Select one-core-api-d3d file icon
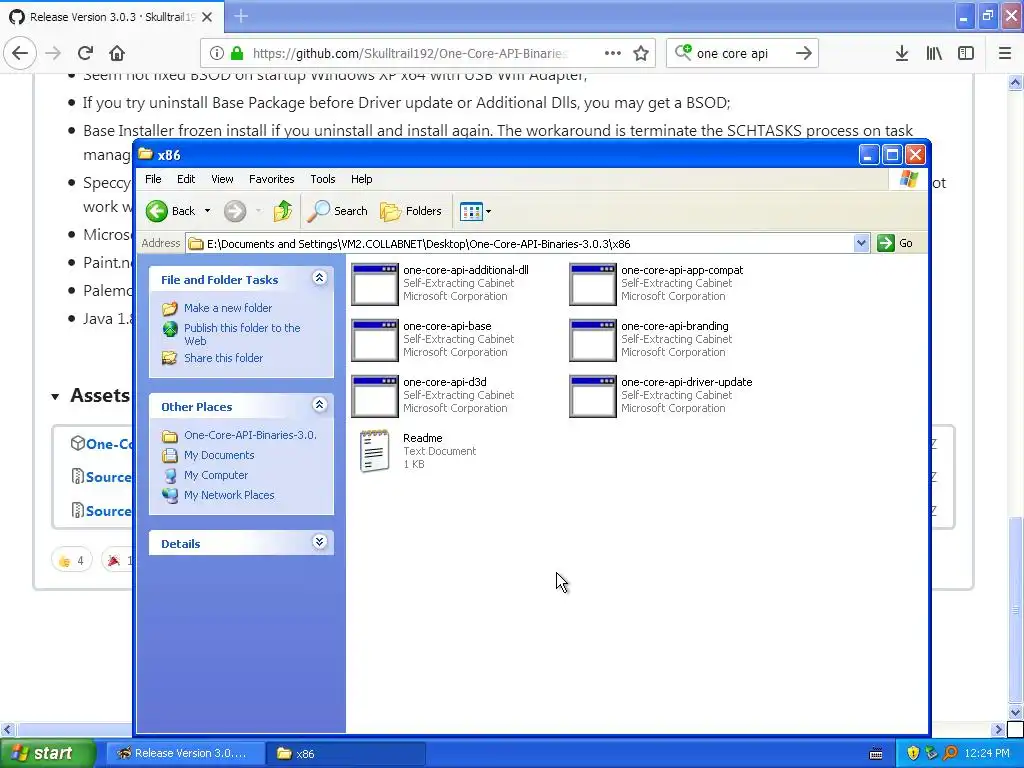Viewport: 1024px width, 768px height. (375, 396)
